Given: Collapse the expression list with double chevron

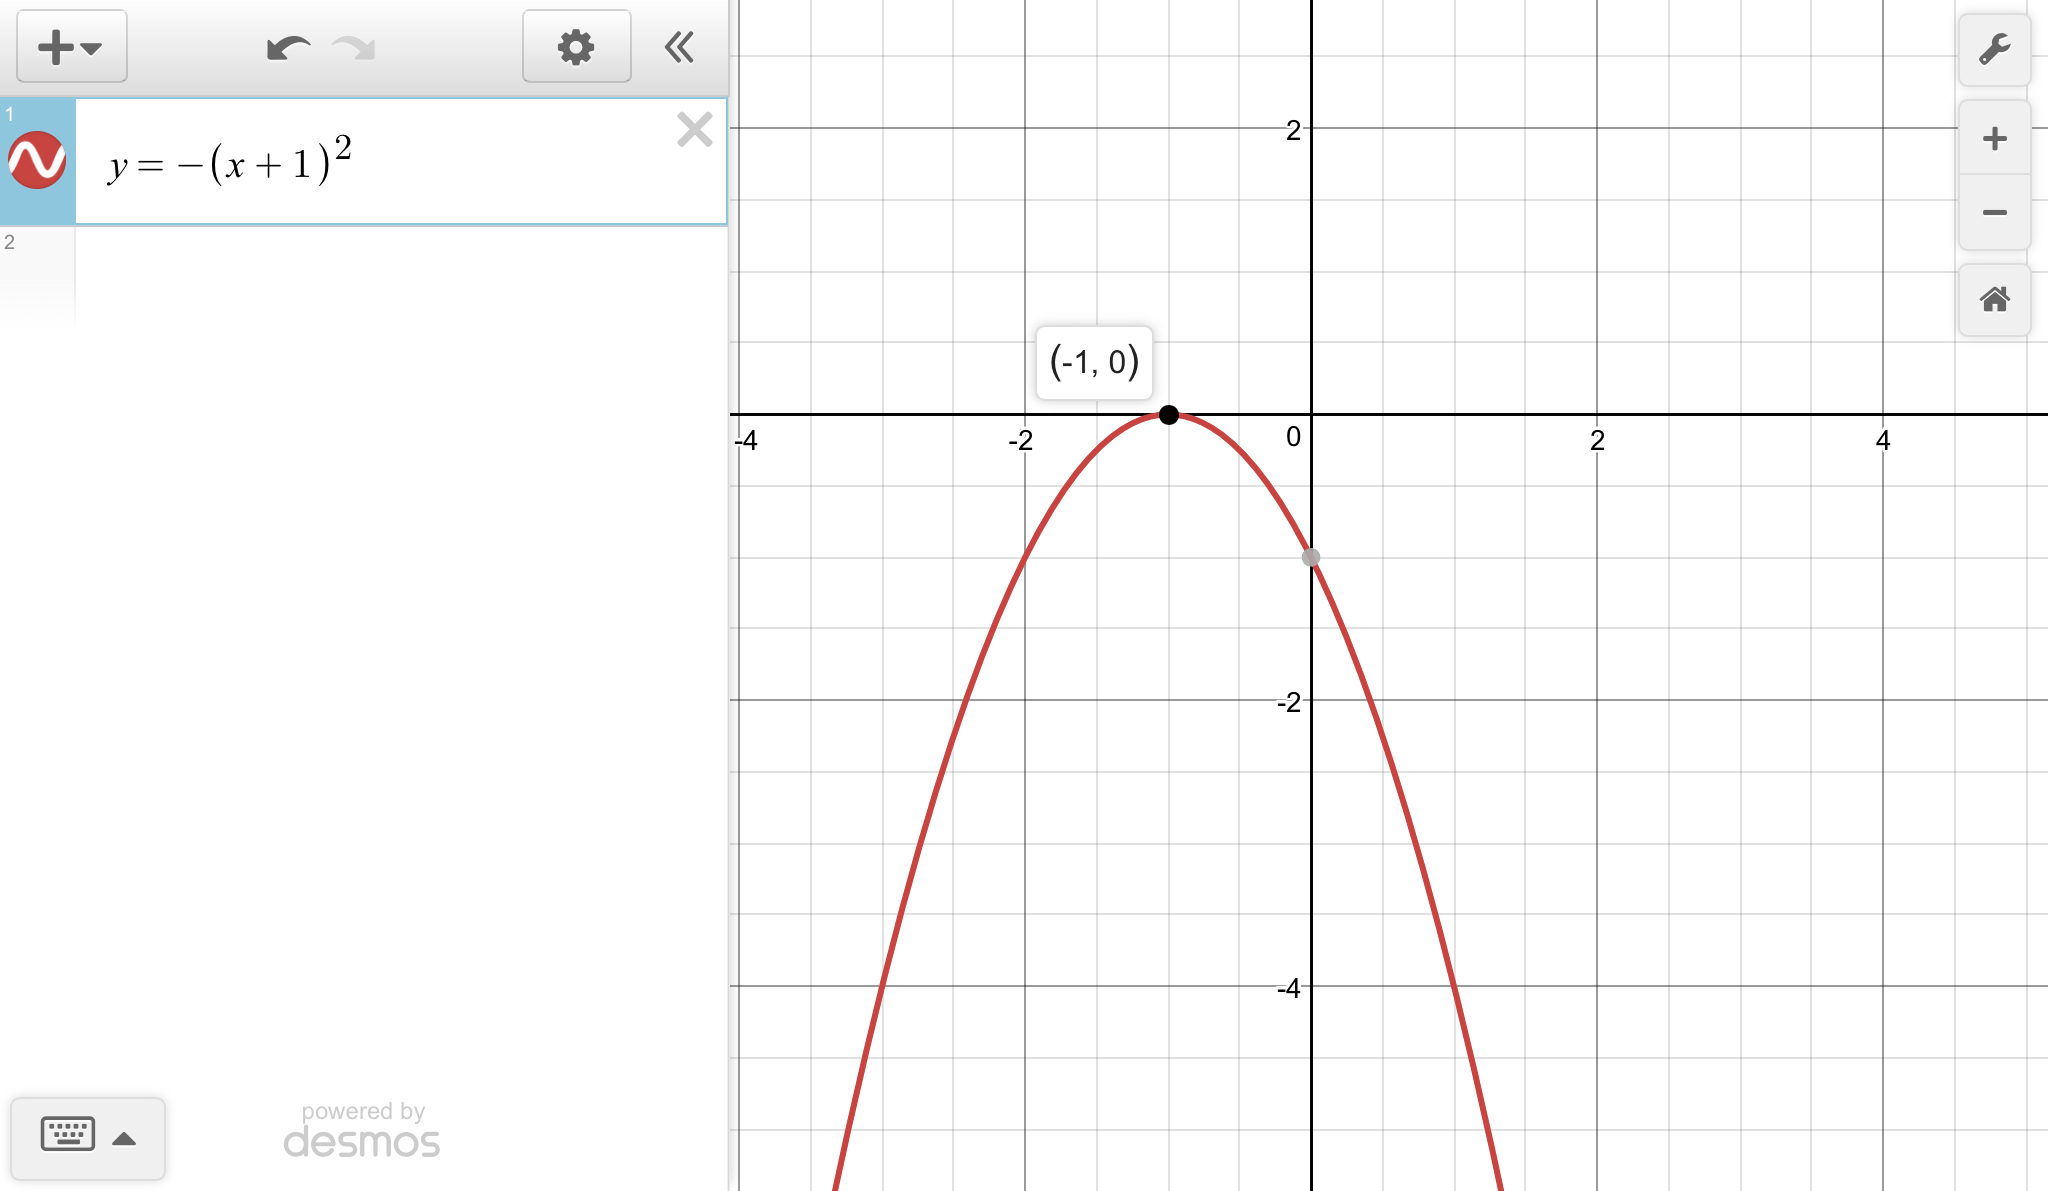Looking at the screenshot, I should pos(680,47).
